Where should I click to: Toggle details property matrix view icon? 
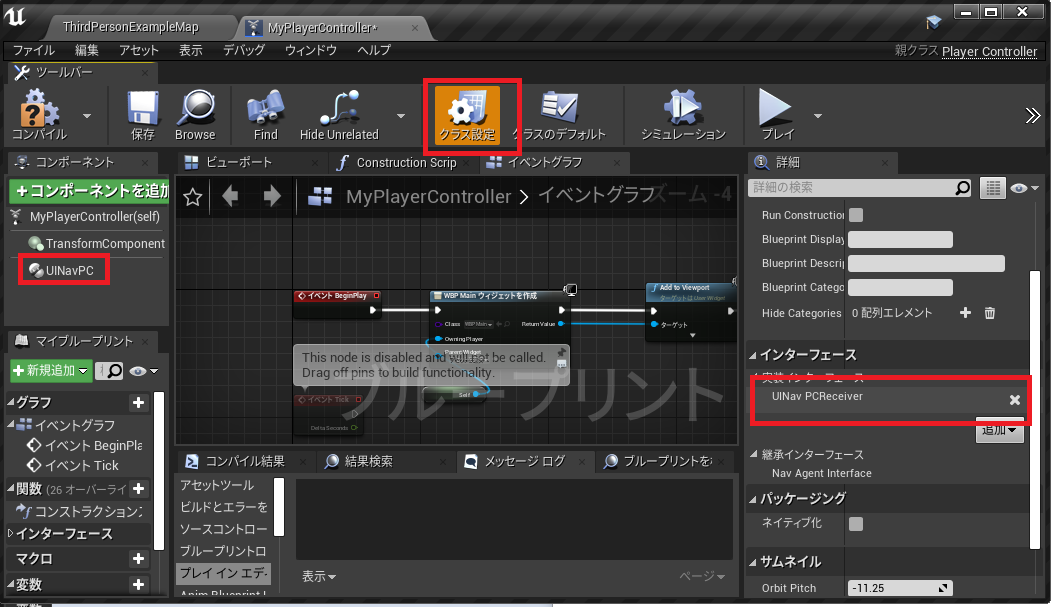coord(993,188)
